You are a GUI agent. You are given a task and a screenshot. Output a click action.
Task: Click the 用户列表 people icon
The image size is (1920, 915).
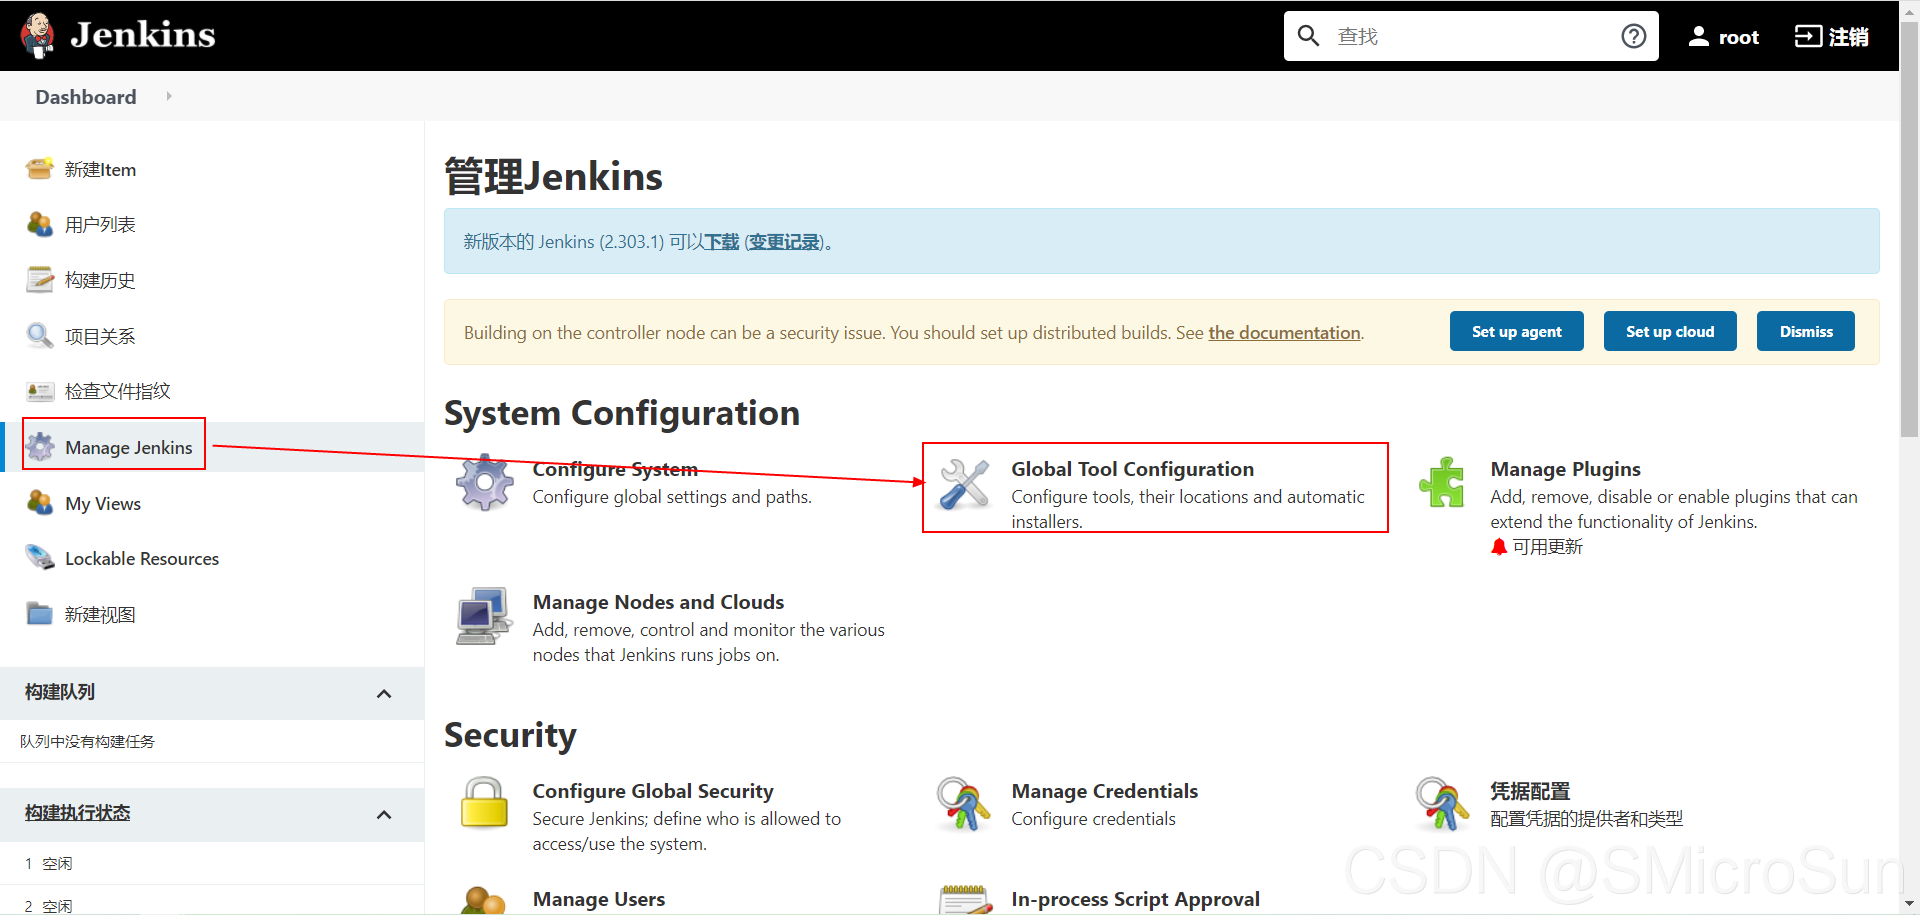40,224
